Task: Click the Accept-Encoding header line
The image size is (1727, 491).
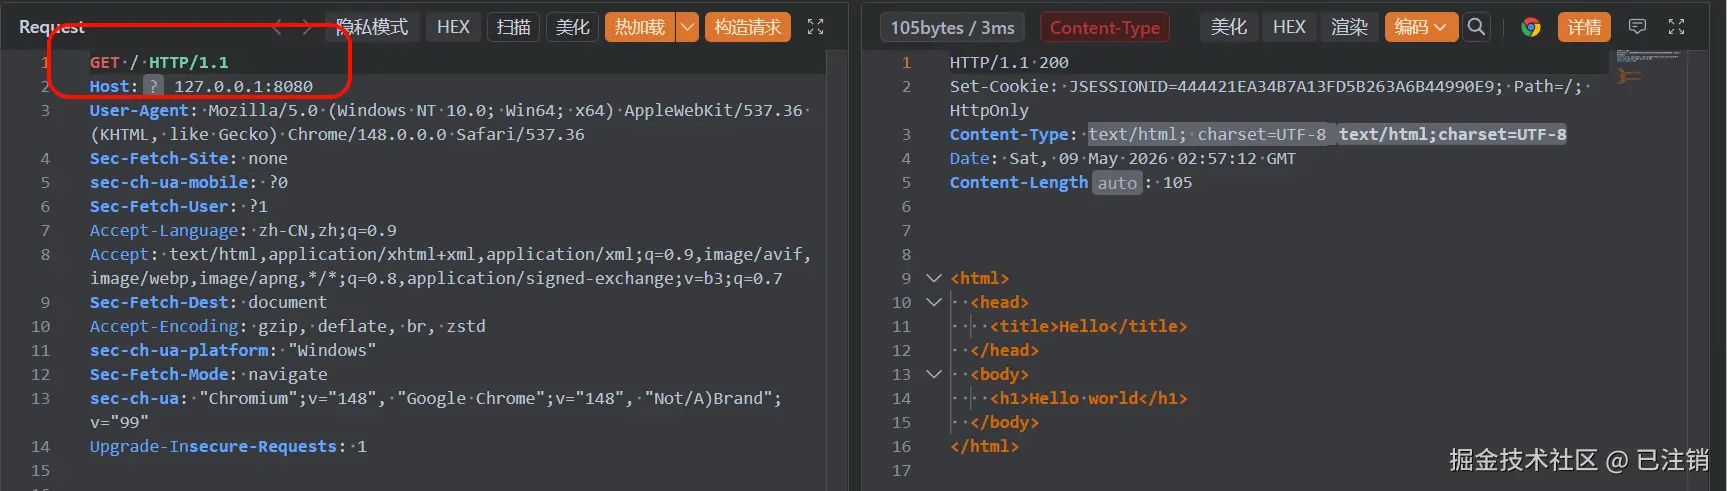Action: point(287,326)
